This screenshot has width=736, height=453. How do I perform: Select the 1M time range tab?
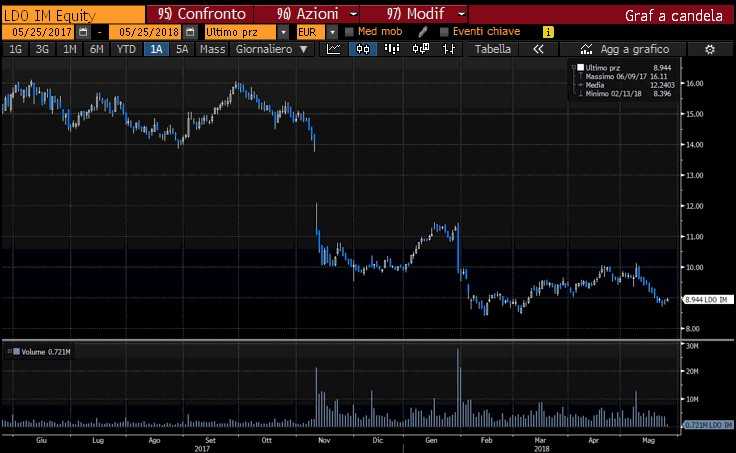[x=70, y=49]
